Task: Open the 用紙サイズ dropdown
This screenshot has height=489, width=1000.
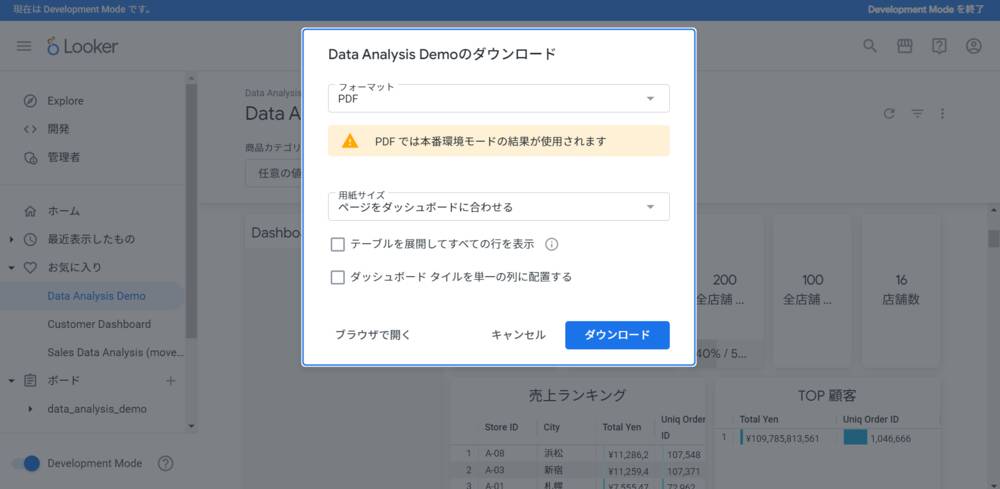Action: click(499, 207)
